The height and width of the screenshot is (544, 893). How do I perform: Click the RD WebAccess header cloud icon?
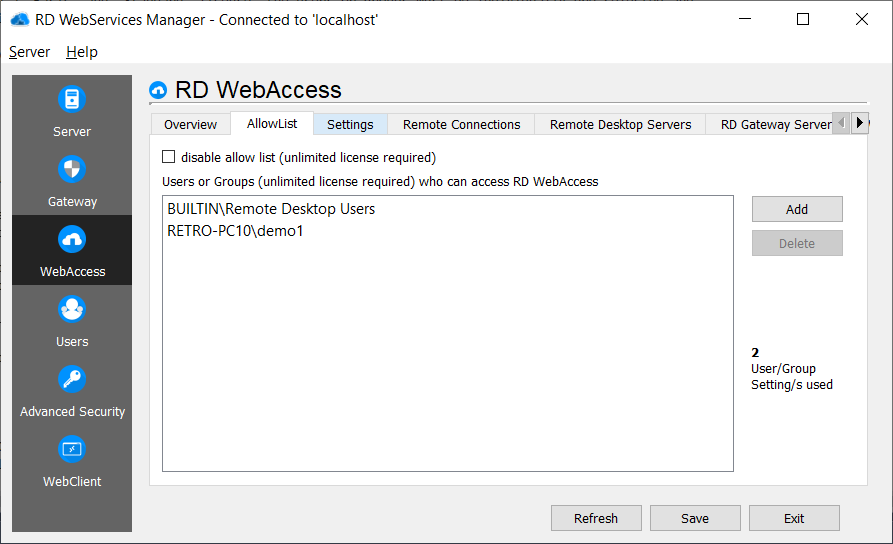click(158, 91)
